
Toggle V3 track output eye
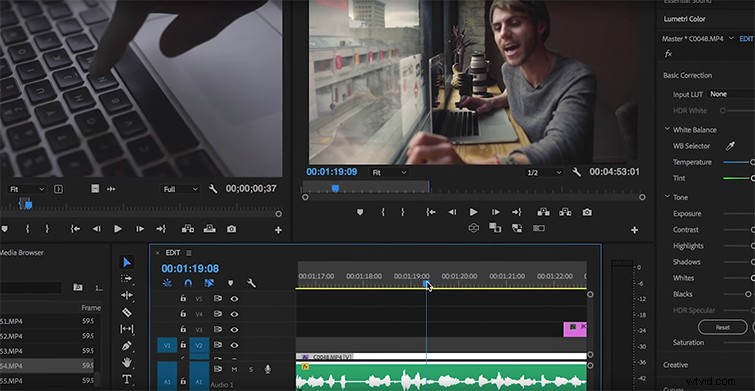[234, 329]
